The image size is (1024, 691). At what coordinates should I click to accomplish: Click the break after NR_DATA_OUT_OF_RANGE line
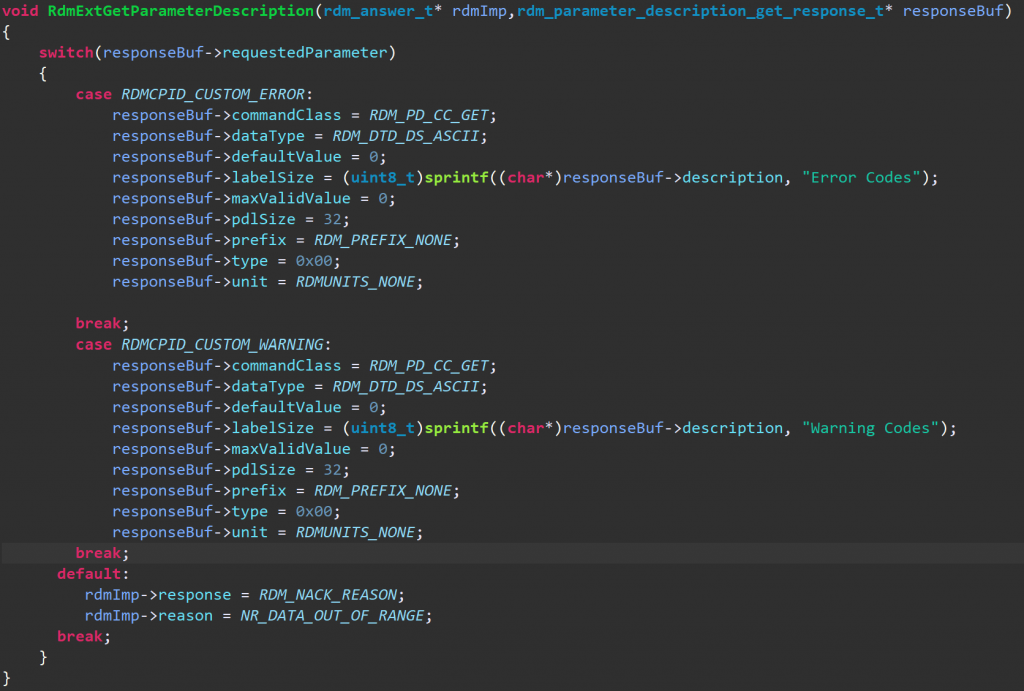click(80, 637)
